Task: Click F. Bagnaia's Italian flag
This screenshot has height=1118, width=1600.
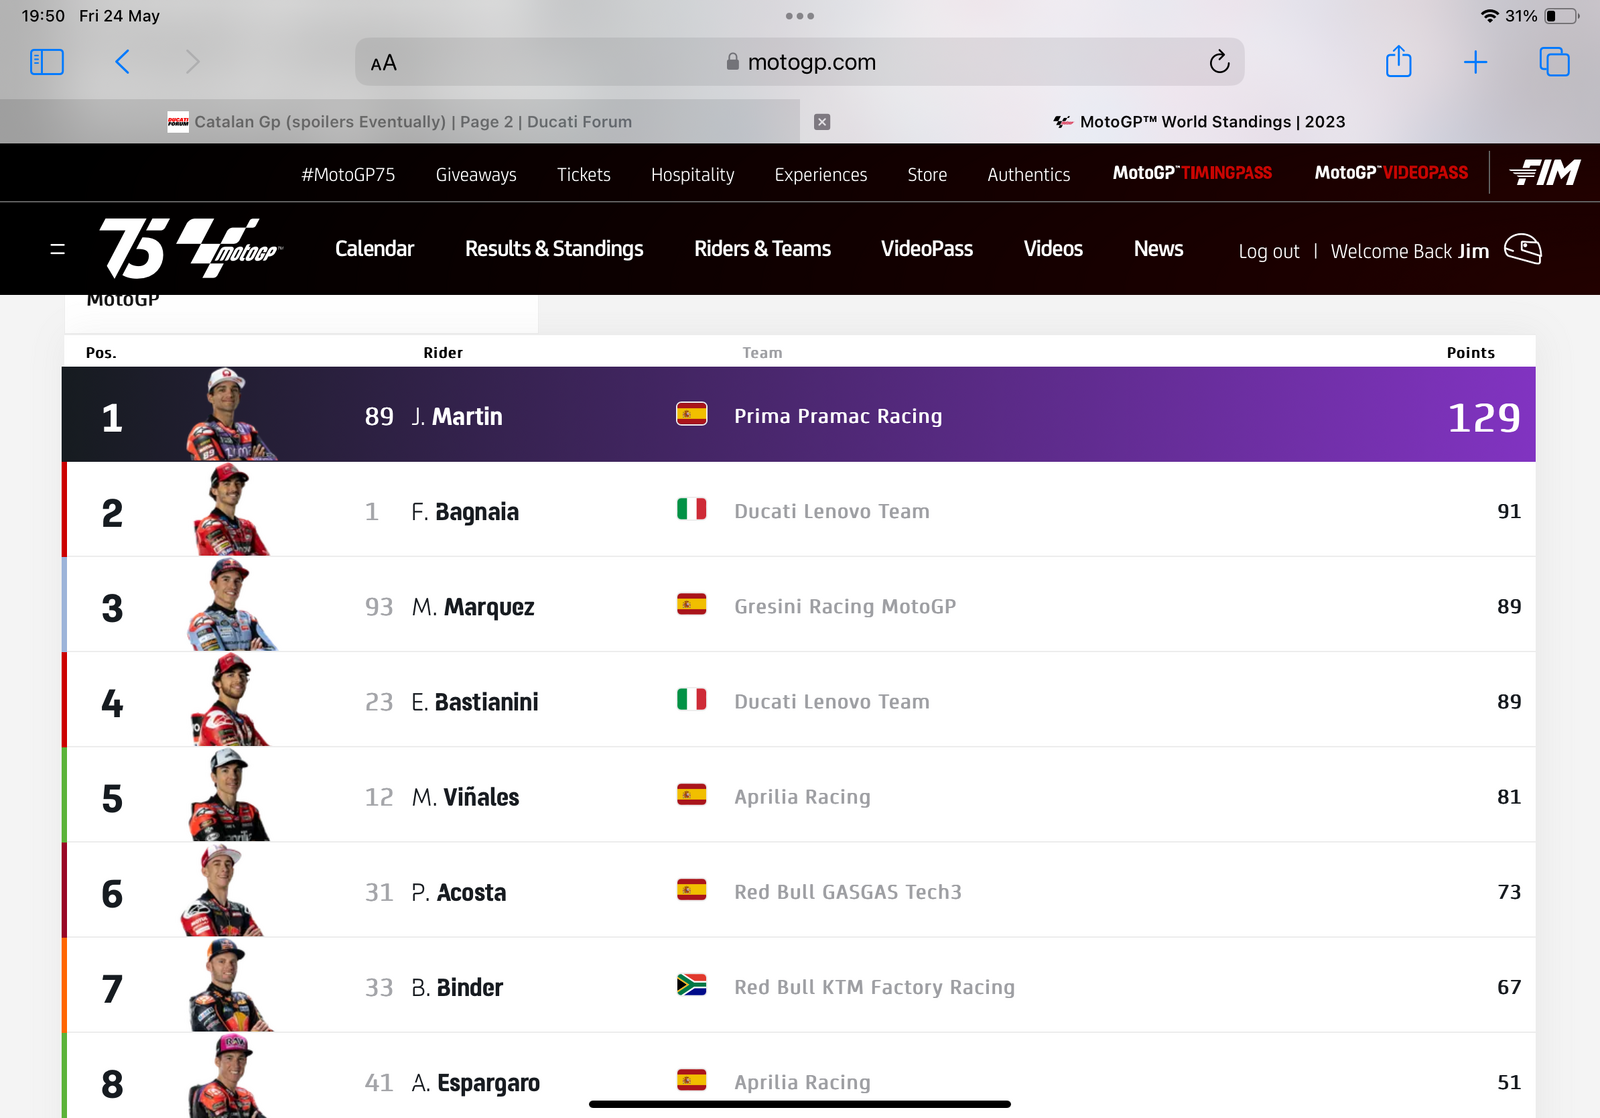Action: (691, 509)
